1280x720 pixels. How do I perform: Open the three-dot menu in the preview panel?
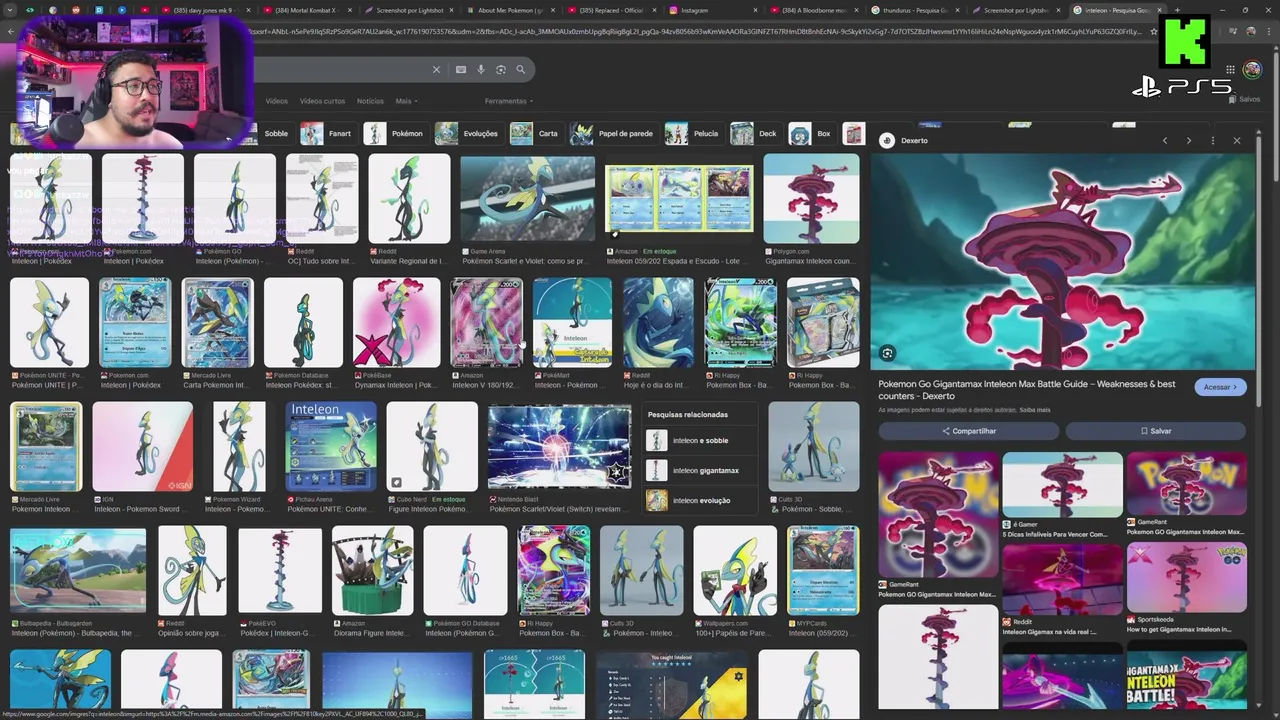click(1213, 141)
